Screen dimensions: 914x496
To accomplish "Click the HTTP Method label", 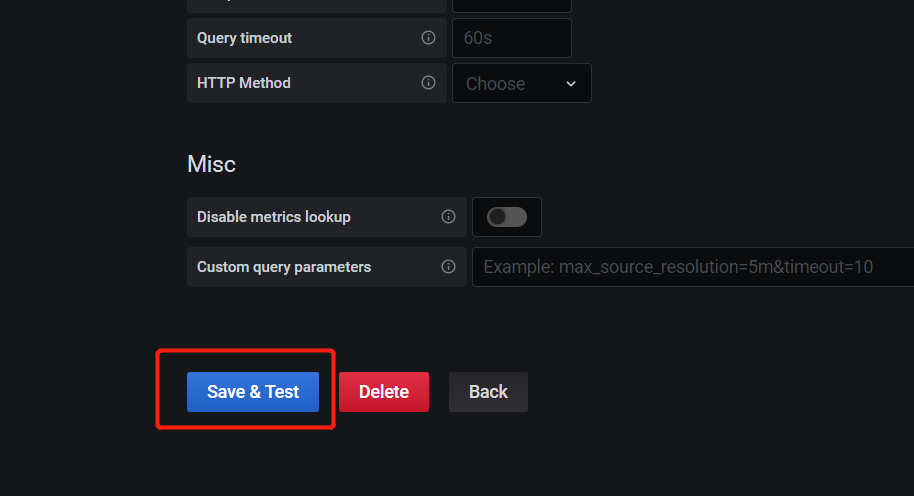I will pos(244,83).
